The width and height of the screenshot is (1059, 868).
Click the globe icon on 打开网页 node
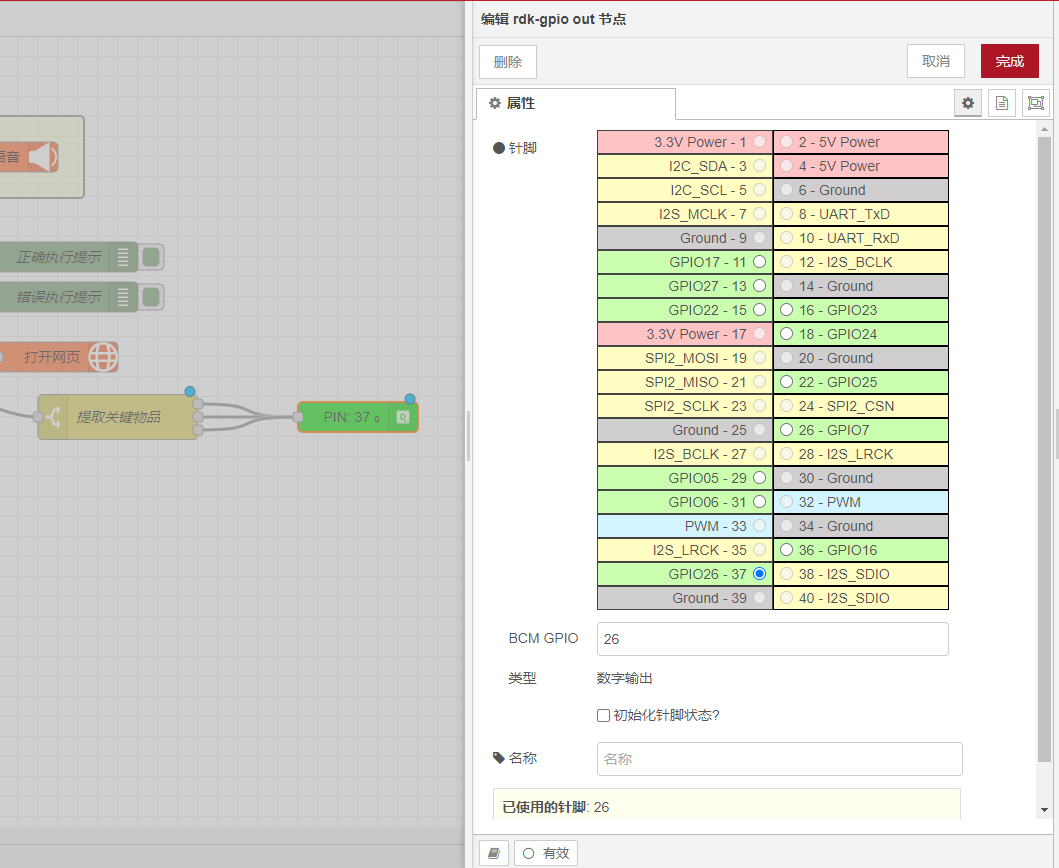(x=103, y=357)
